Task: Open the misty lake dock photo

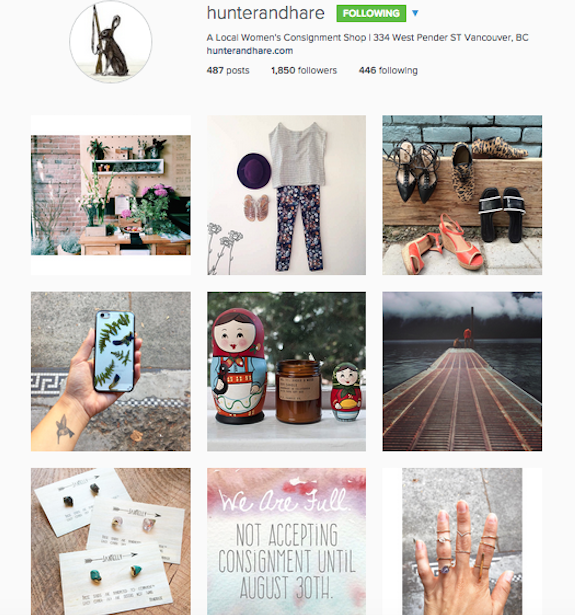Action: (x=462, y=371)
